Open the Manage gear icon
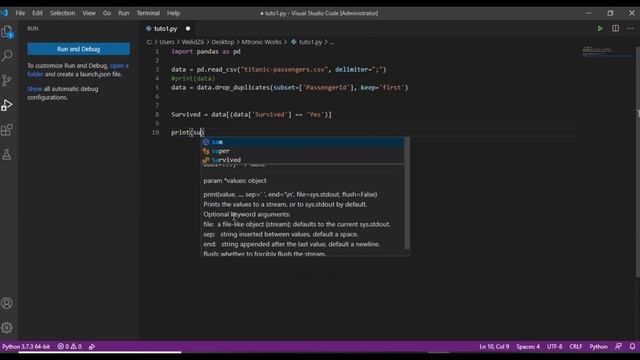Viewport: 640px width, 360px height. [x=7, y=327]
